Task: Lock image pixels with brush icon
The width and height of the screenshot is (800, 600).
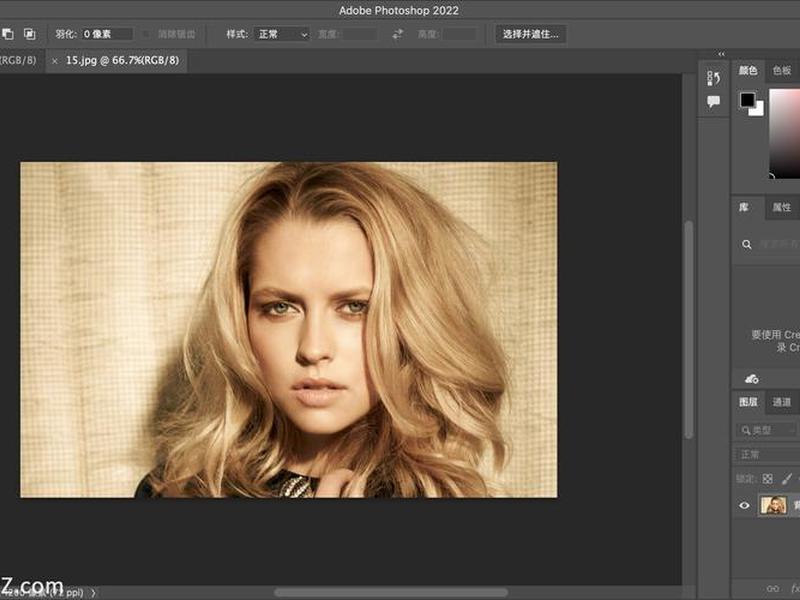Action: point(787,479)
